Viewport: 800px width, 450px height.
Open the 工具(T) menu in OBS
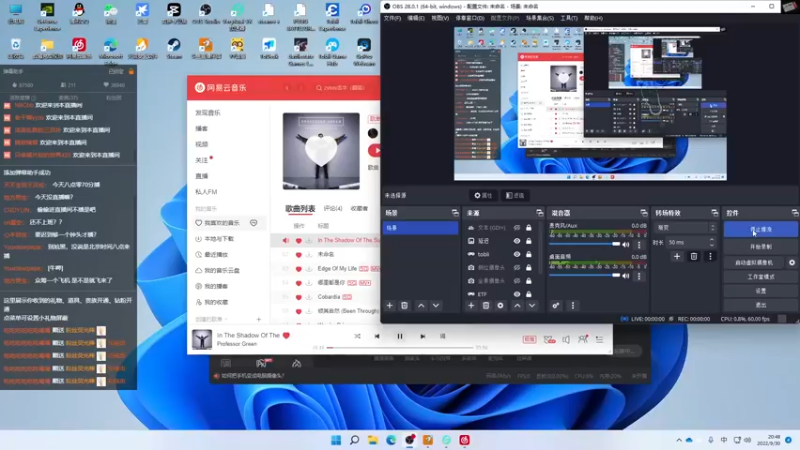pyautogui.click(x=569, y=18)
